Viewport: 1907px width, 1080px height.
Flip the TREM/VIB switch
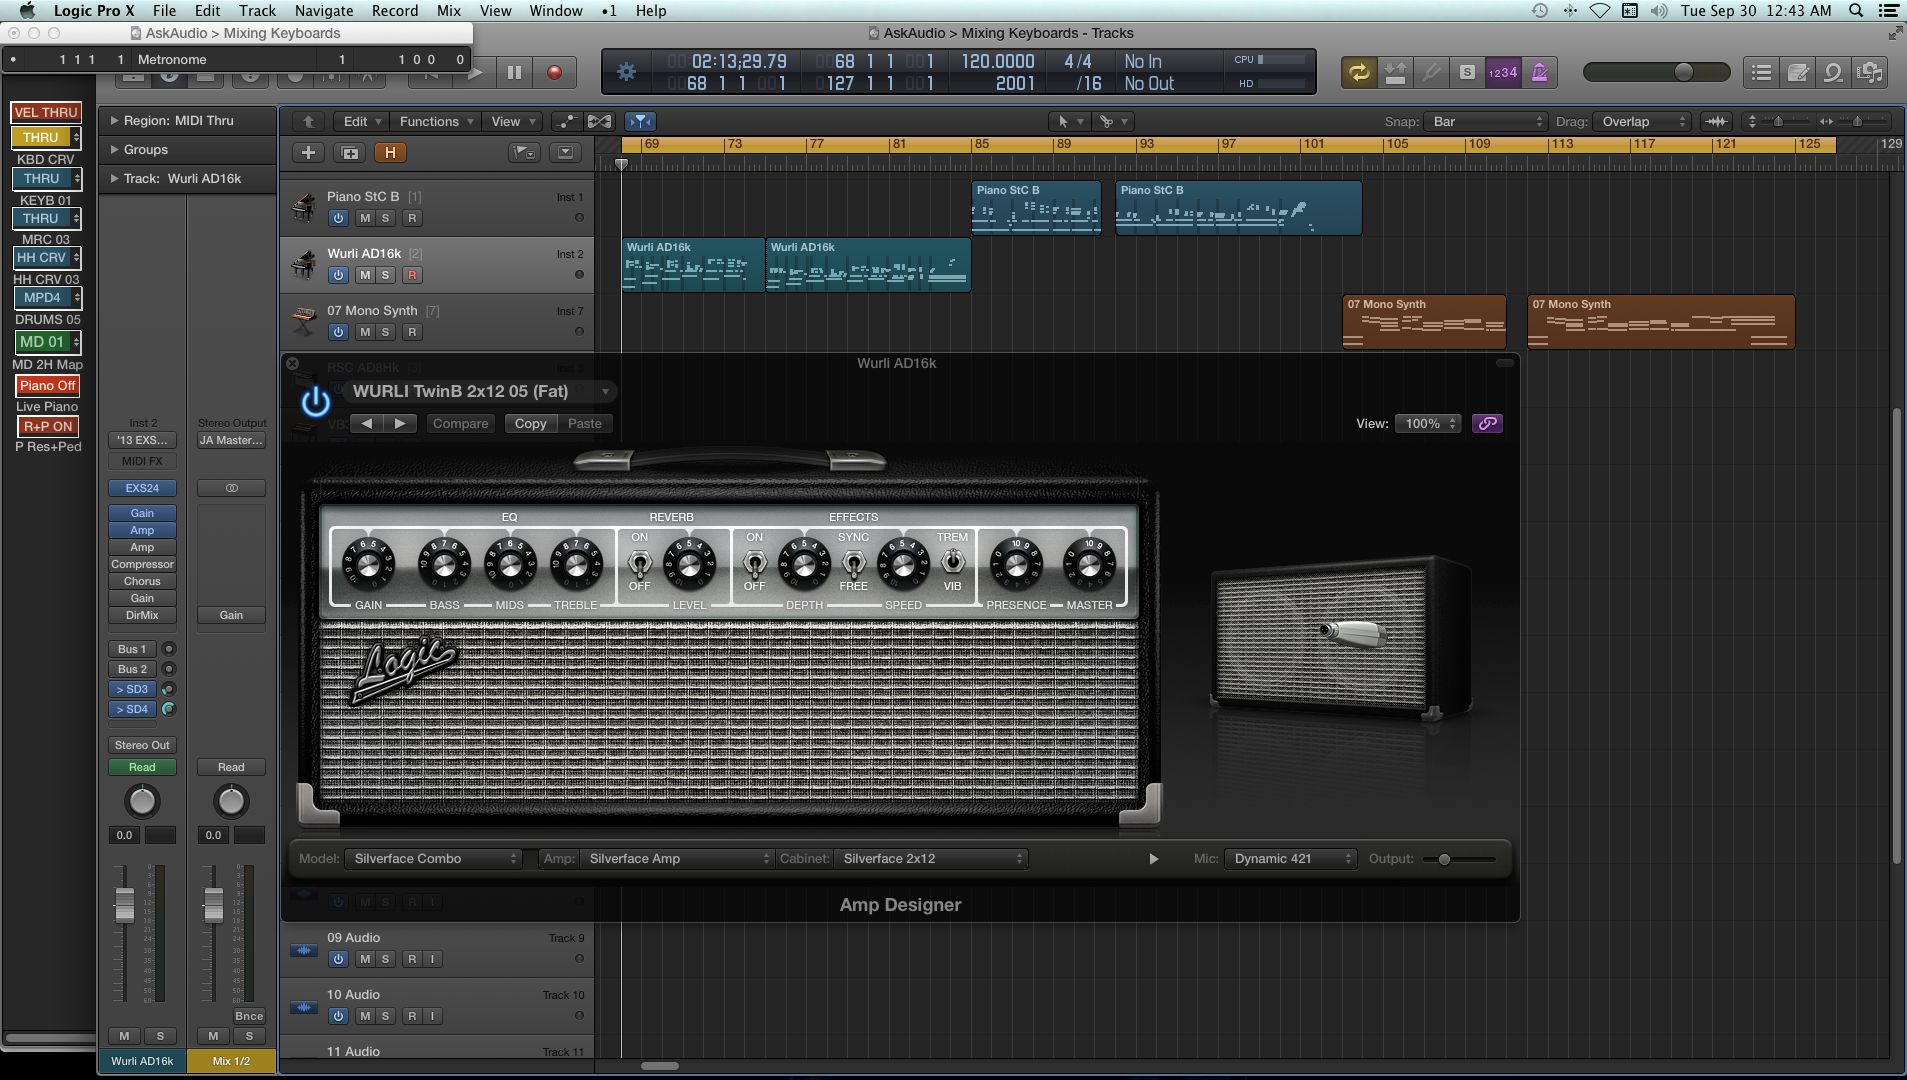coord(952,561)
